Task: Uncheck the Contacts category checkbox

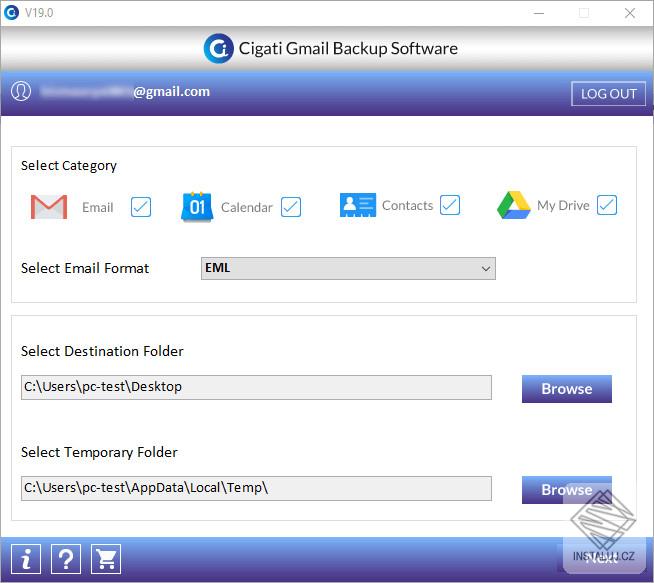Action: coord(450,205)
